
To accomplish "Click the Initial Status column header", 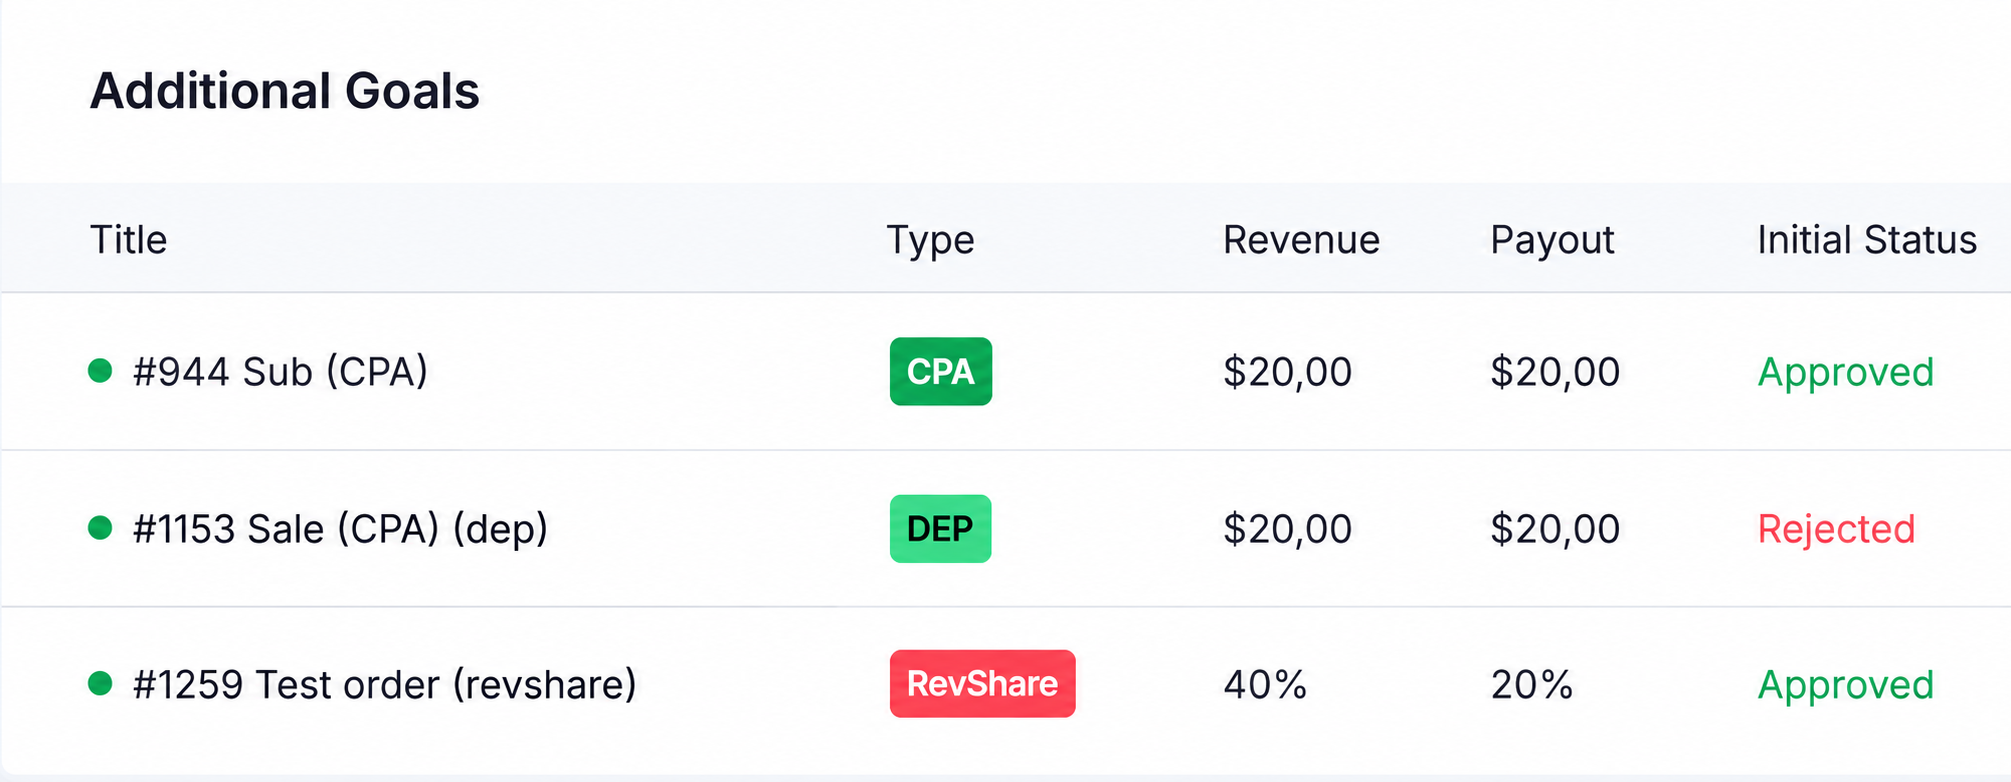I will tap(1867, 240).
